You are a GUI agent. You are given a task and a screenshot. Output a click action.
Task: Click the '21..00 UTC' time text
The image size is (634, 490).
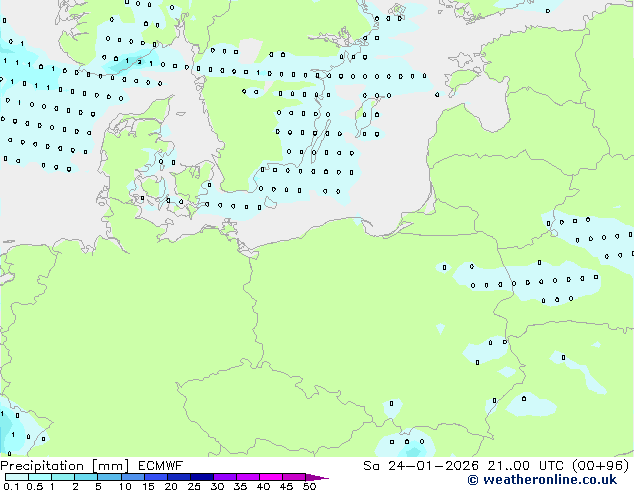pos(526,466)
